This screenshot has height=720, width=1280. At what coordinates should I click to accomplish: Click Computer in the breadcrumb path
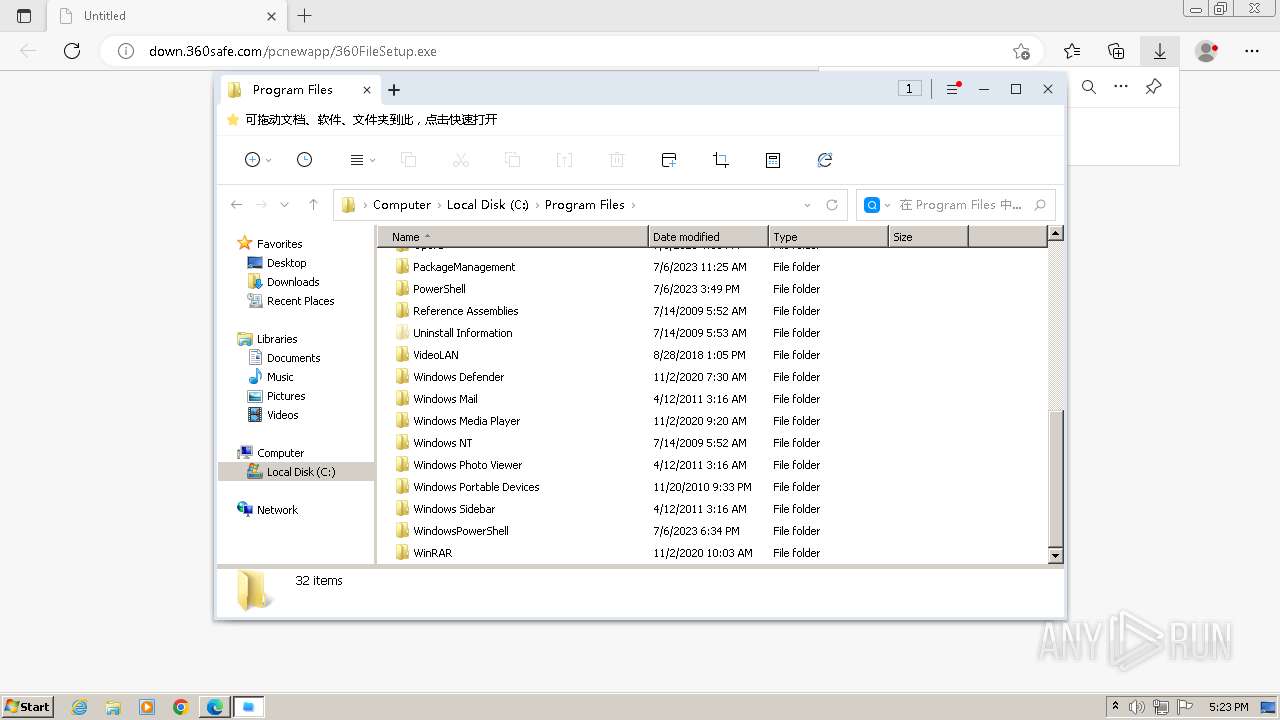pos(402,205)
